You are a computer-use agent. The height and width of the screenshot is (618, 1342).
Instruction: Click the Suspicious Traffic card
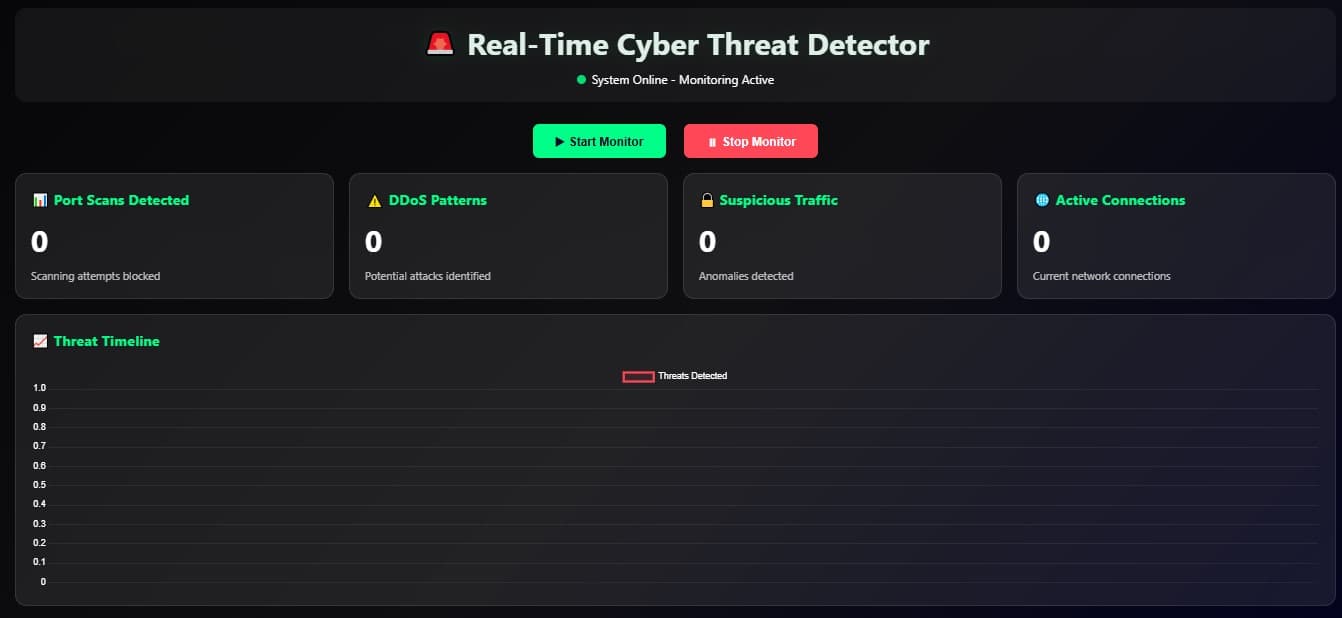point(842,236)
